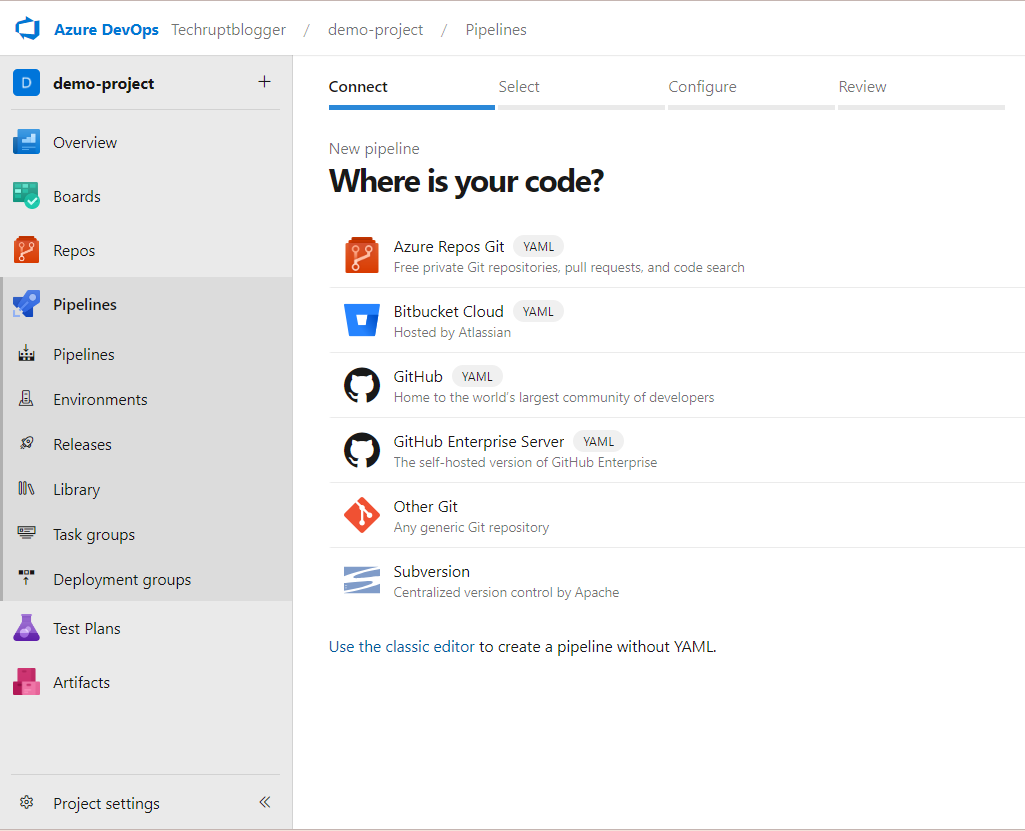
Task: Click the Test Plans flask icon
Action: [26, 628]
